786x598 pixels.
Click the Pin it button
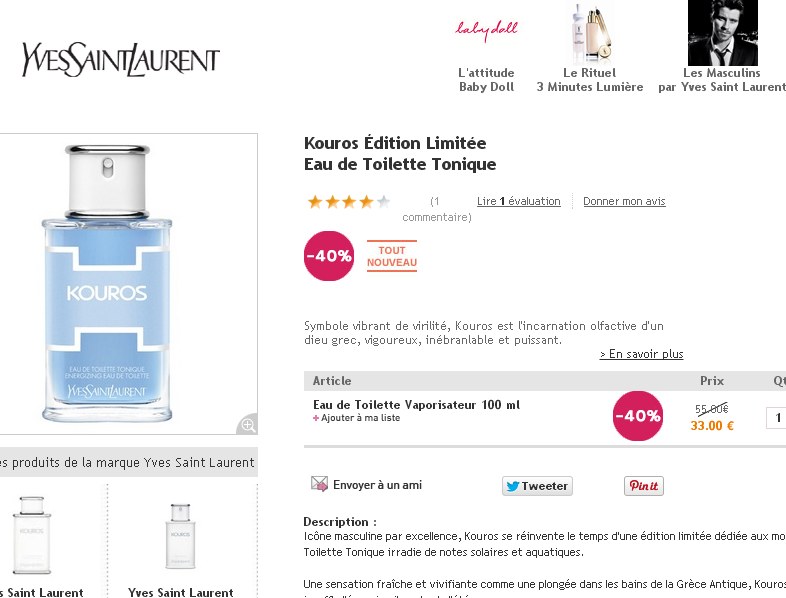point(644,486)
